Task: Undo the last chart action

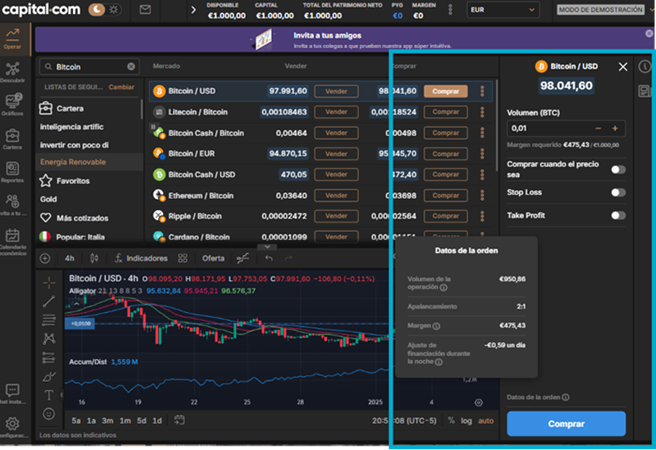Action: click(269, 258)
